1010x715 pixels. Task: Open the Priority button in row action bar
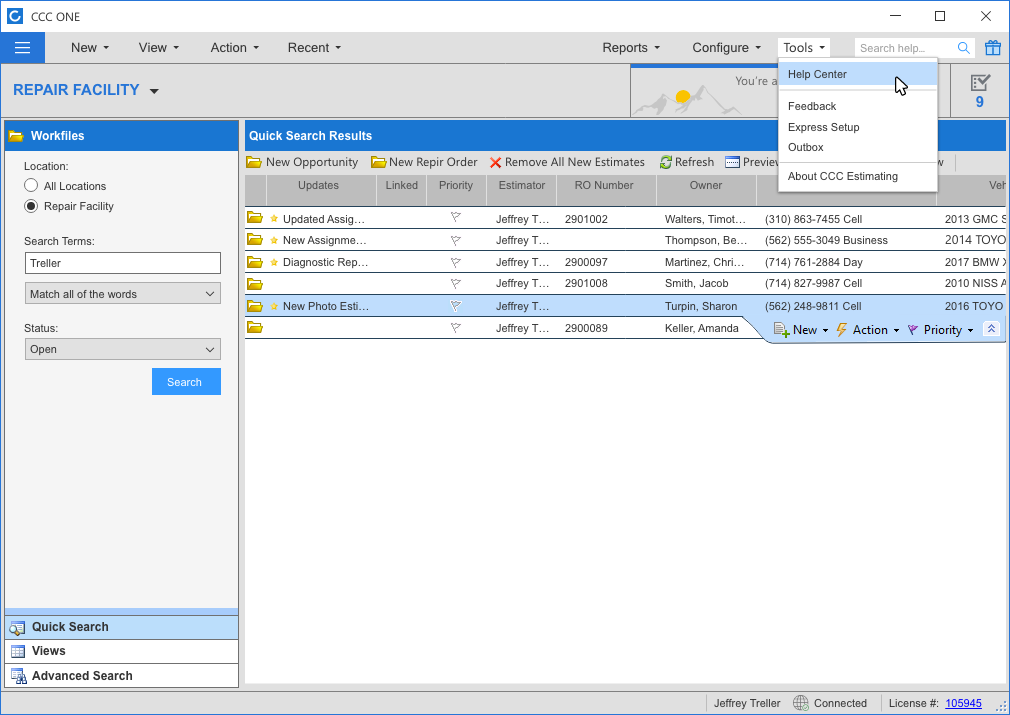point(940,330)
